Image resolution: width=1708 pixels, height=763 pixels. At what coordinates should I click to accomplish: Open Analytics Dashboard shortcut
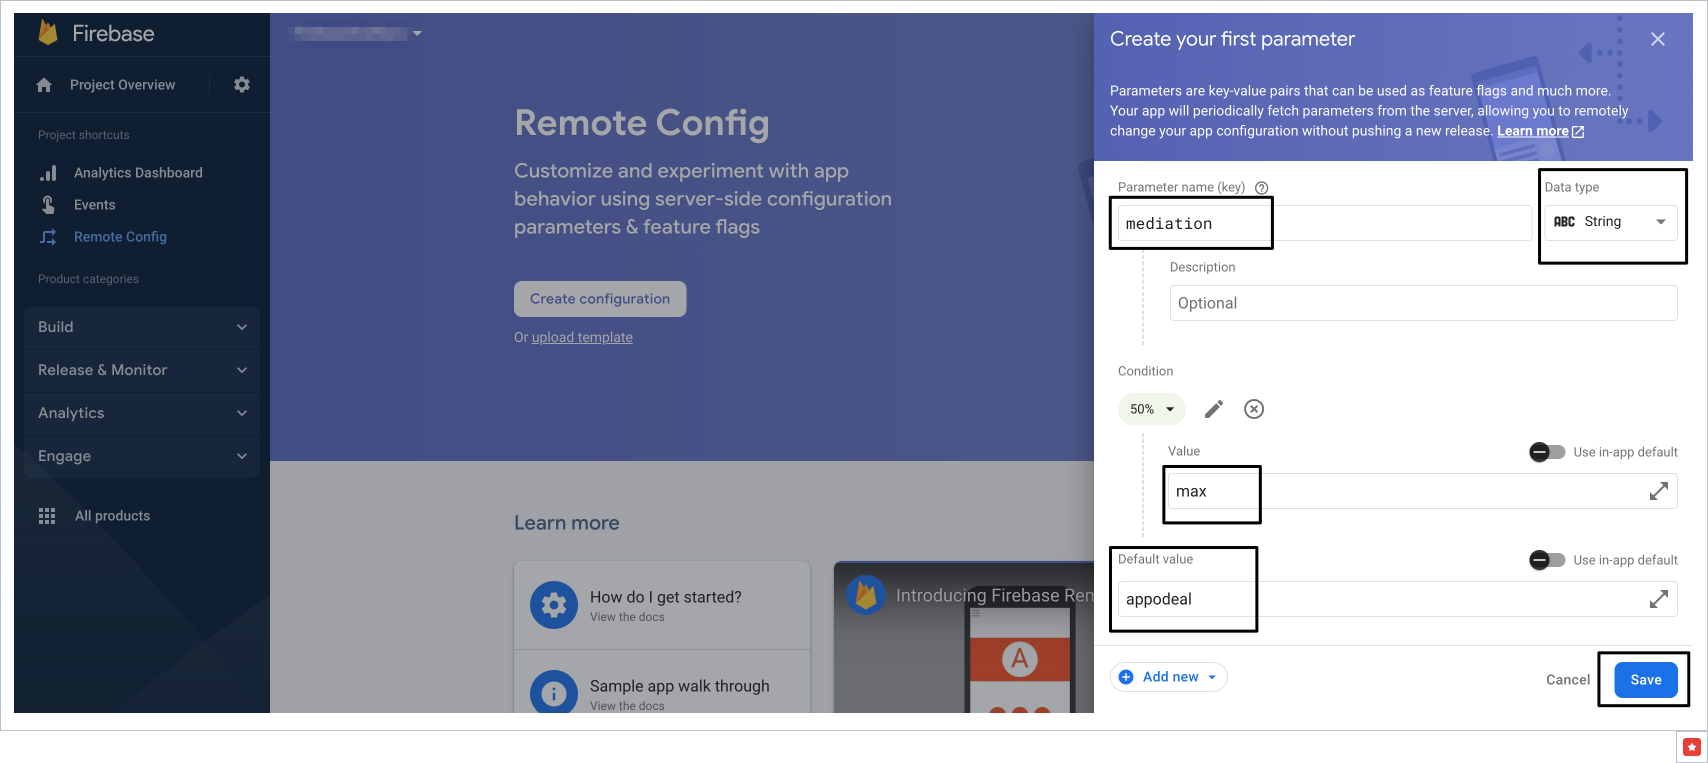coord(138,173)
